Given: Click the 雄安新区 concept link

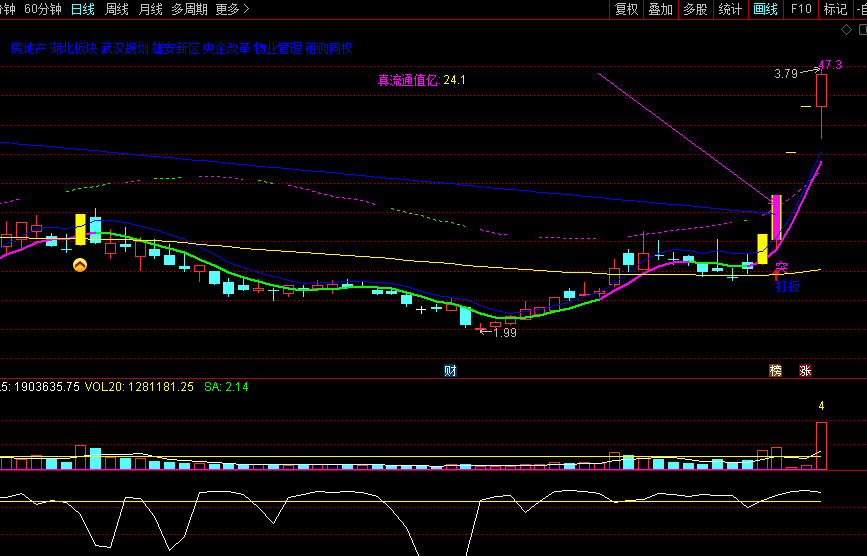Looking at the screenshot, I should tap(175, 49).
